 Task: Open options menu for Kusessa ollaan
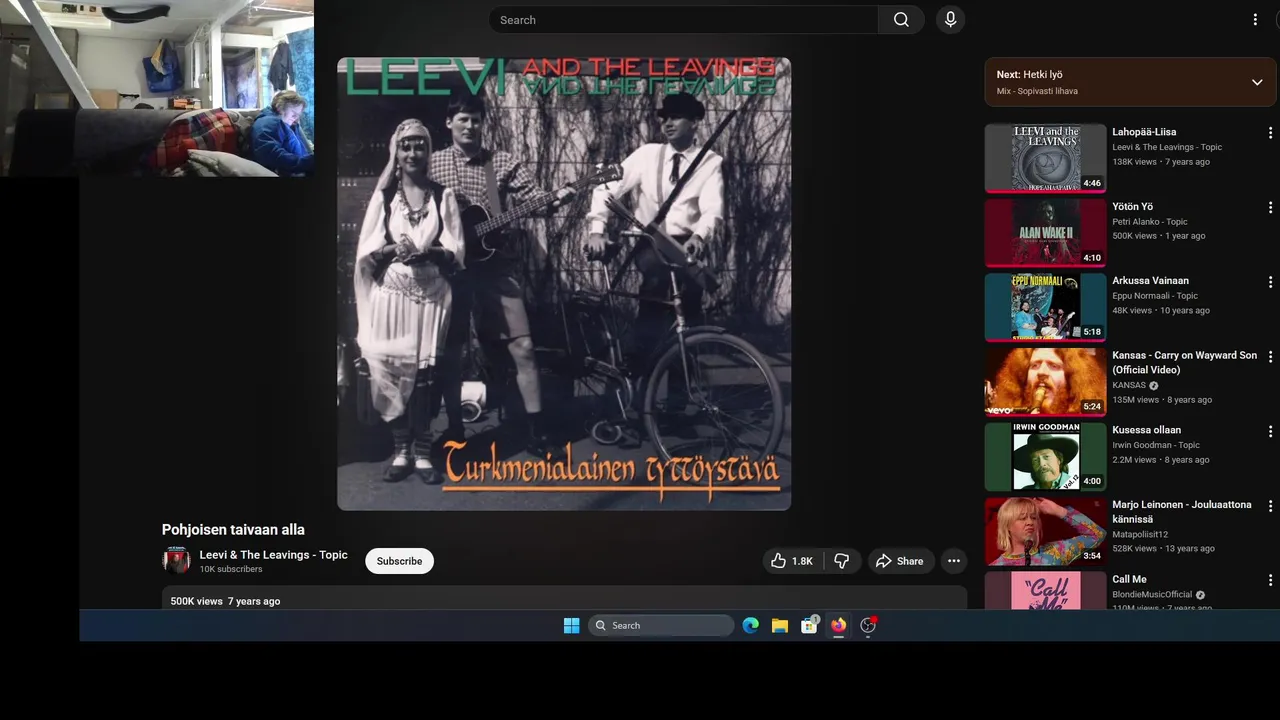1271,432
